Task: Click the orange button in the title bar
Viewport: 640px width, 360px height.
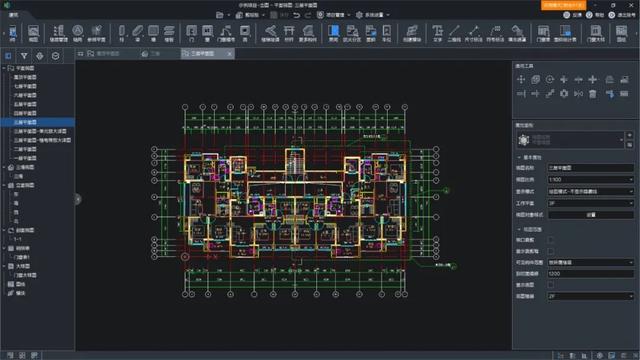Action: pos(564,5)
